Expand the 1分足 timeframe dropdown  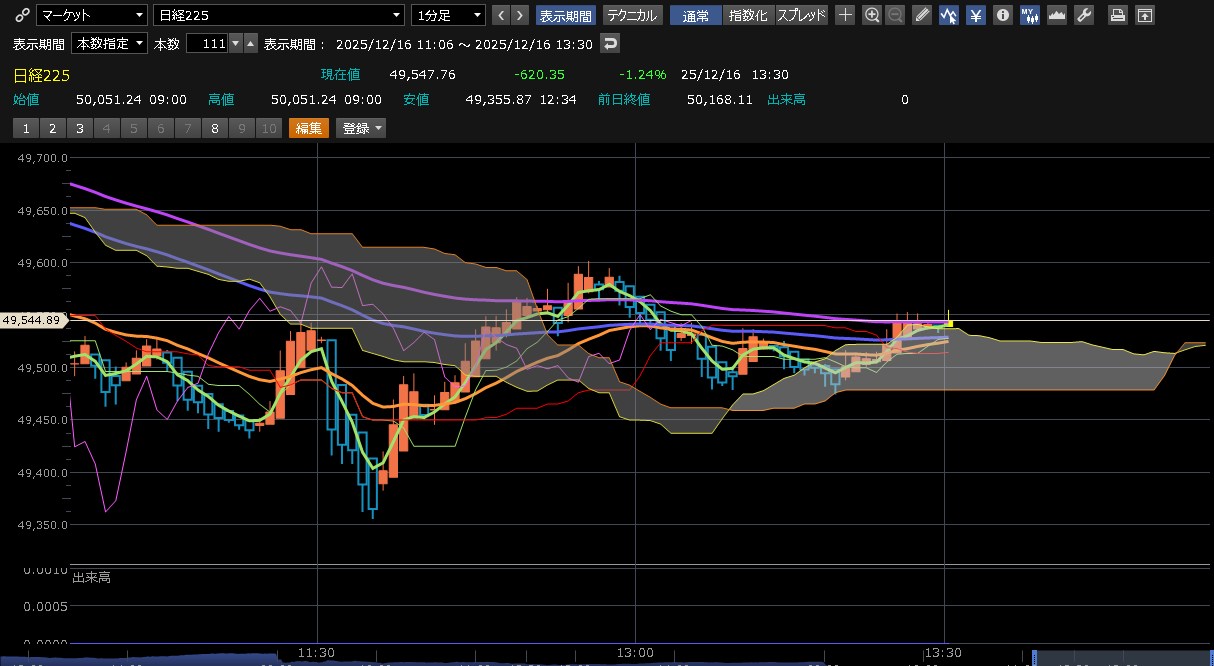[x=448, y=15]
